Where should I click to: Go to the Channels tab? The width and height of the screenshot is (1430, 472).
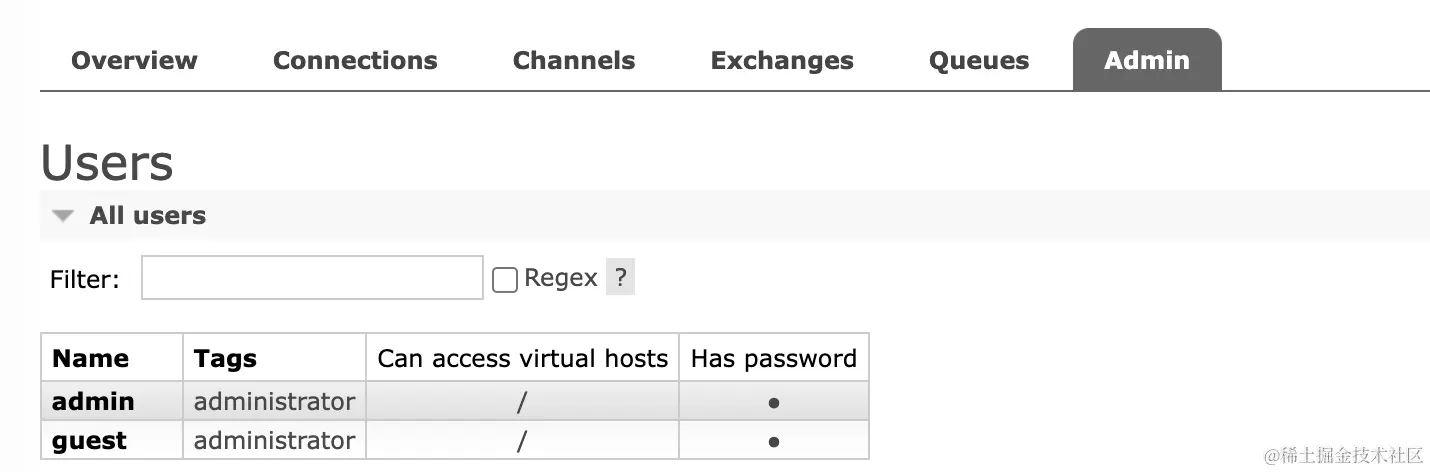[x=574, y=61]
